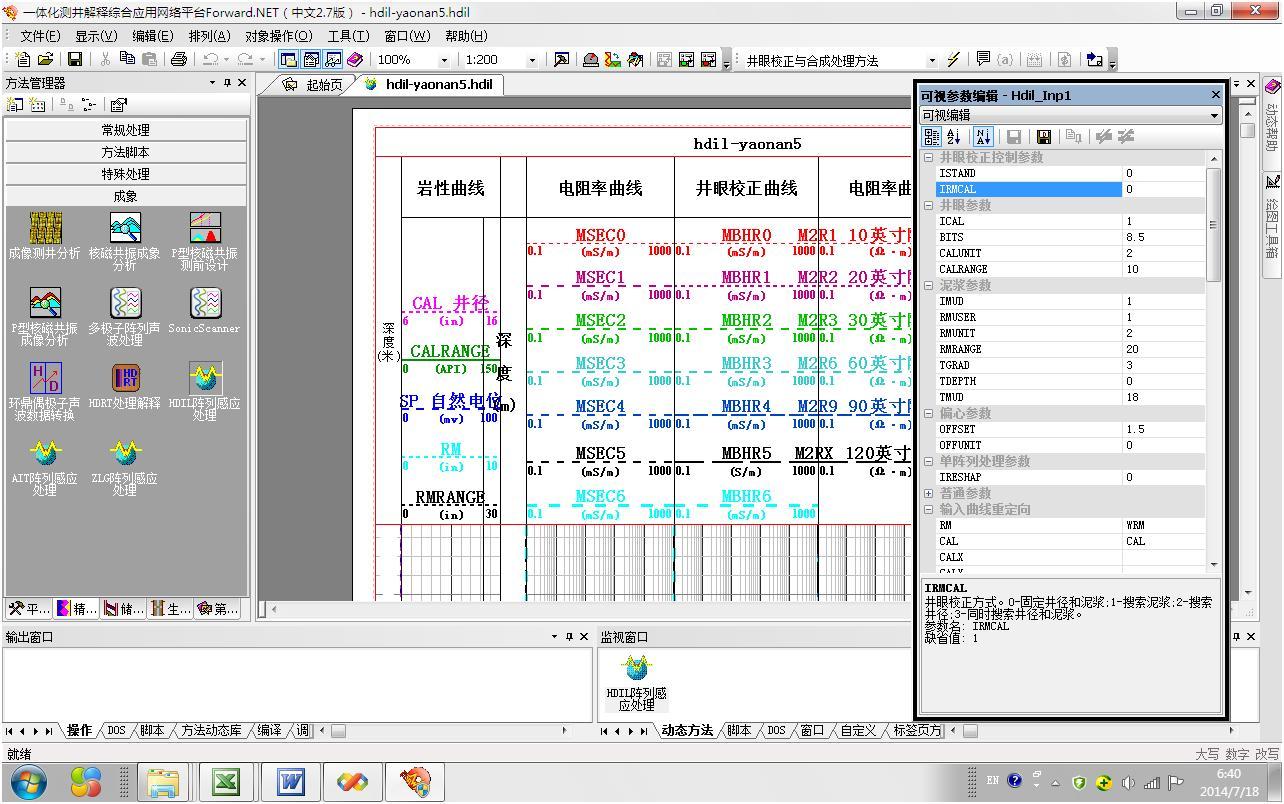Screen dimensions: 1284x804
Task: Click IRMCAL value field
Action: tap(1164, 189)
